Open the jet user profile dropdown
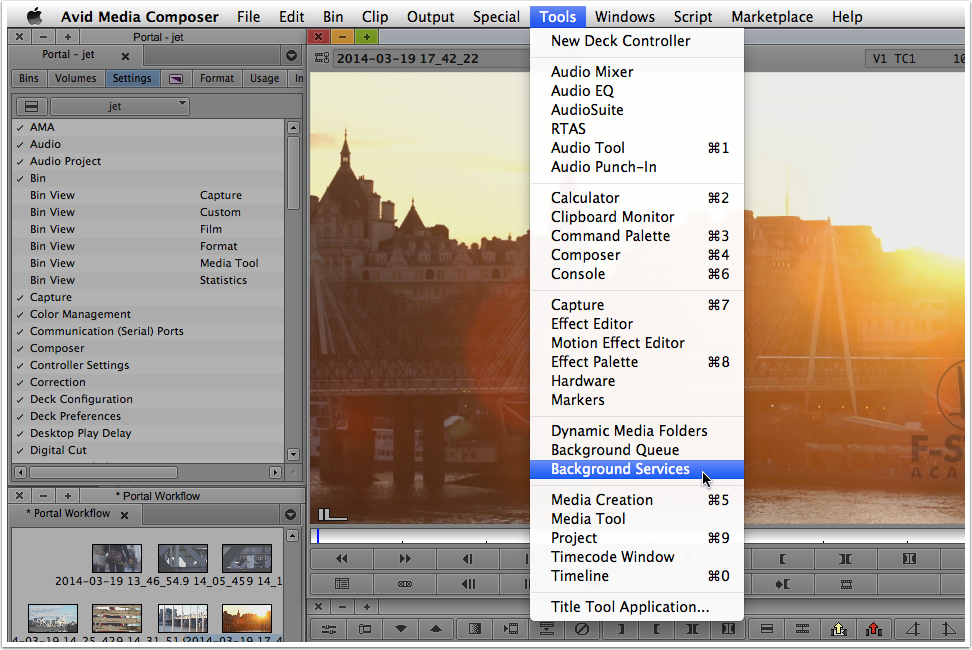The width and height of the screenshot is (972, 650). coord(120,106)
